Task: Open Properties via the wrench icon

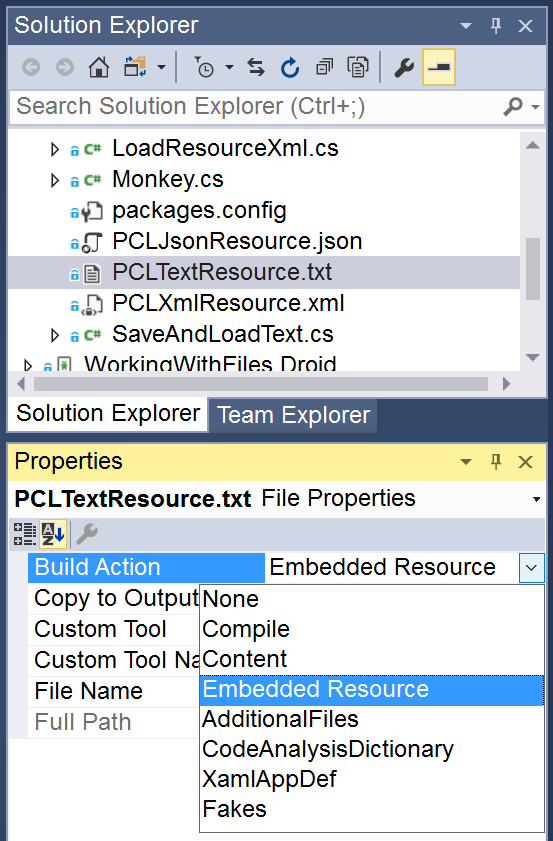Action: pos(404,68)
